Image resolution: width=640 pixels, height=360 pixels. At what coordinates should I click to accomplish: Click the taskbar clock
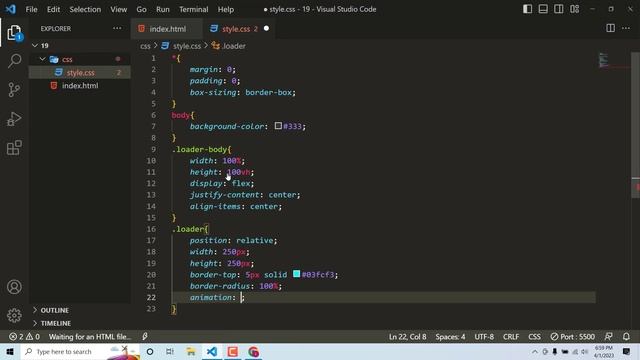[604, 351]
